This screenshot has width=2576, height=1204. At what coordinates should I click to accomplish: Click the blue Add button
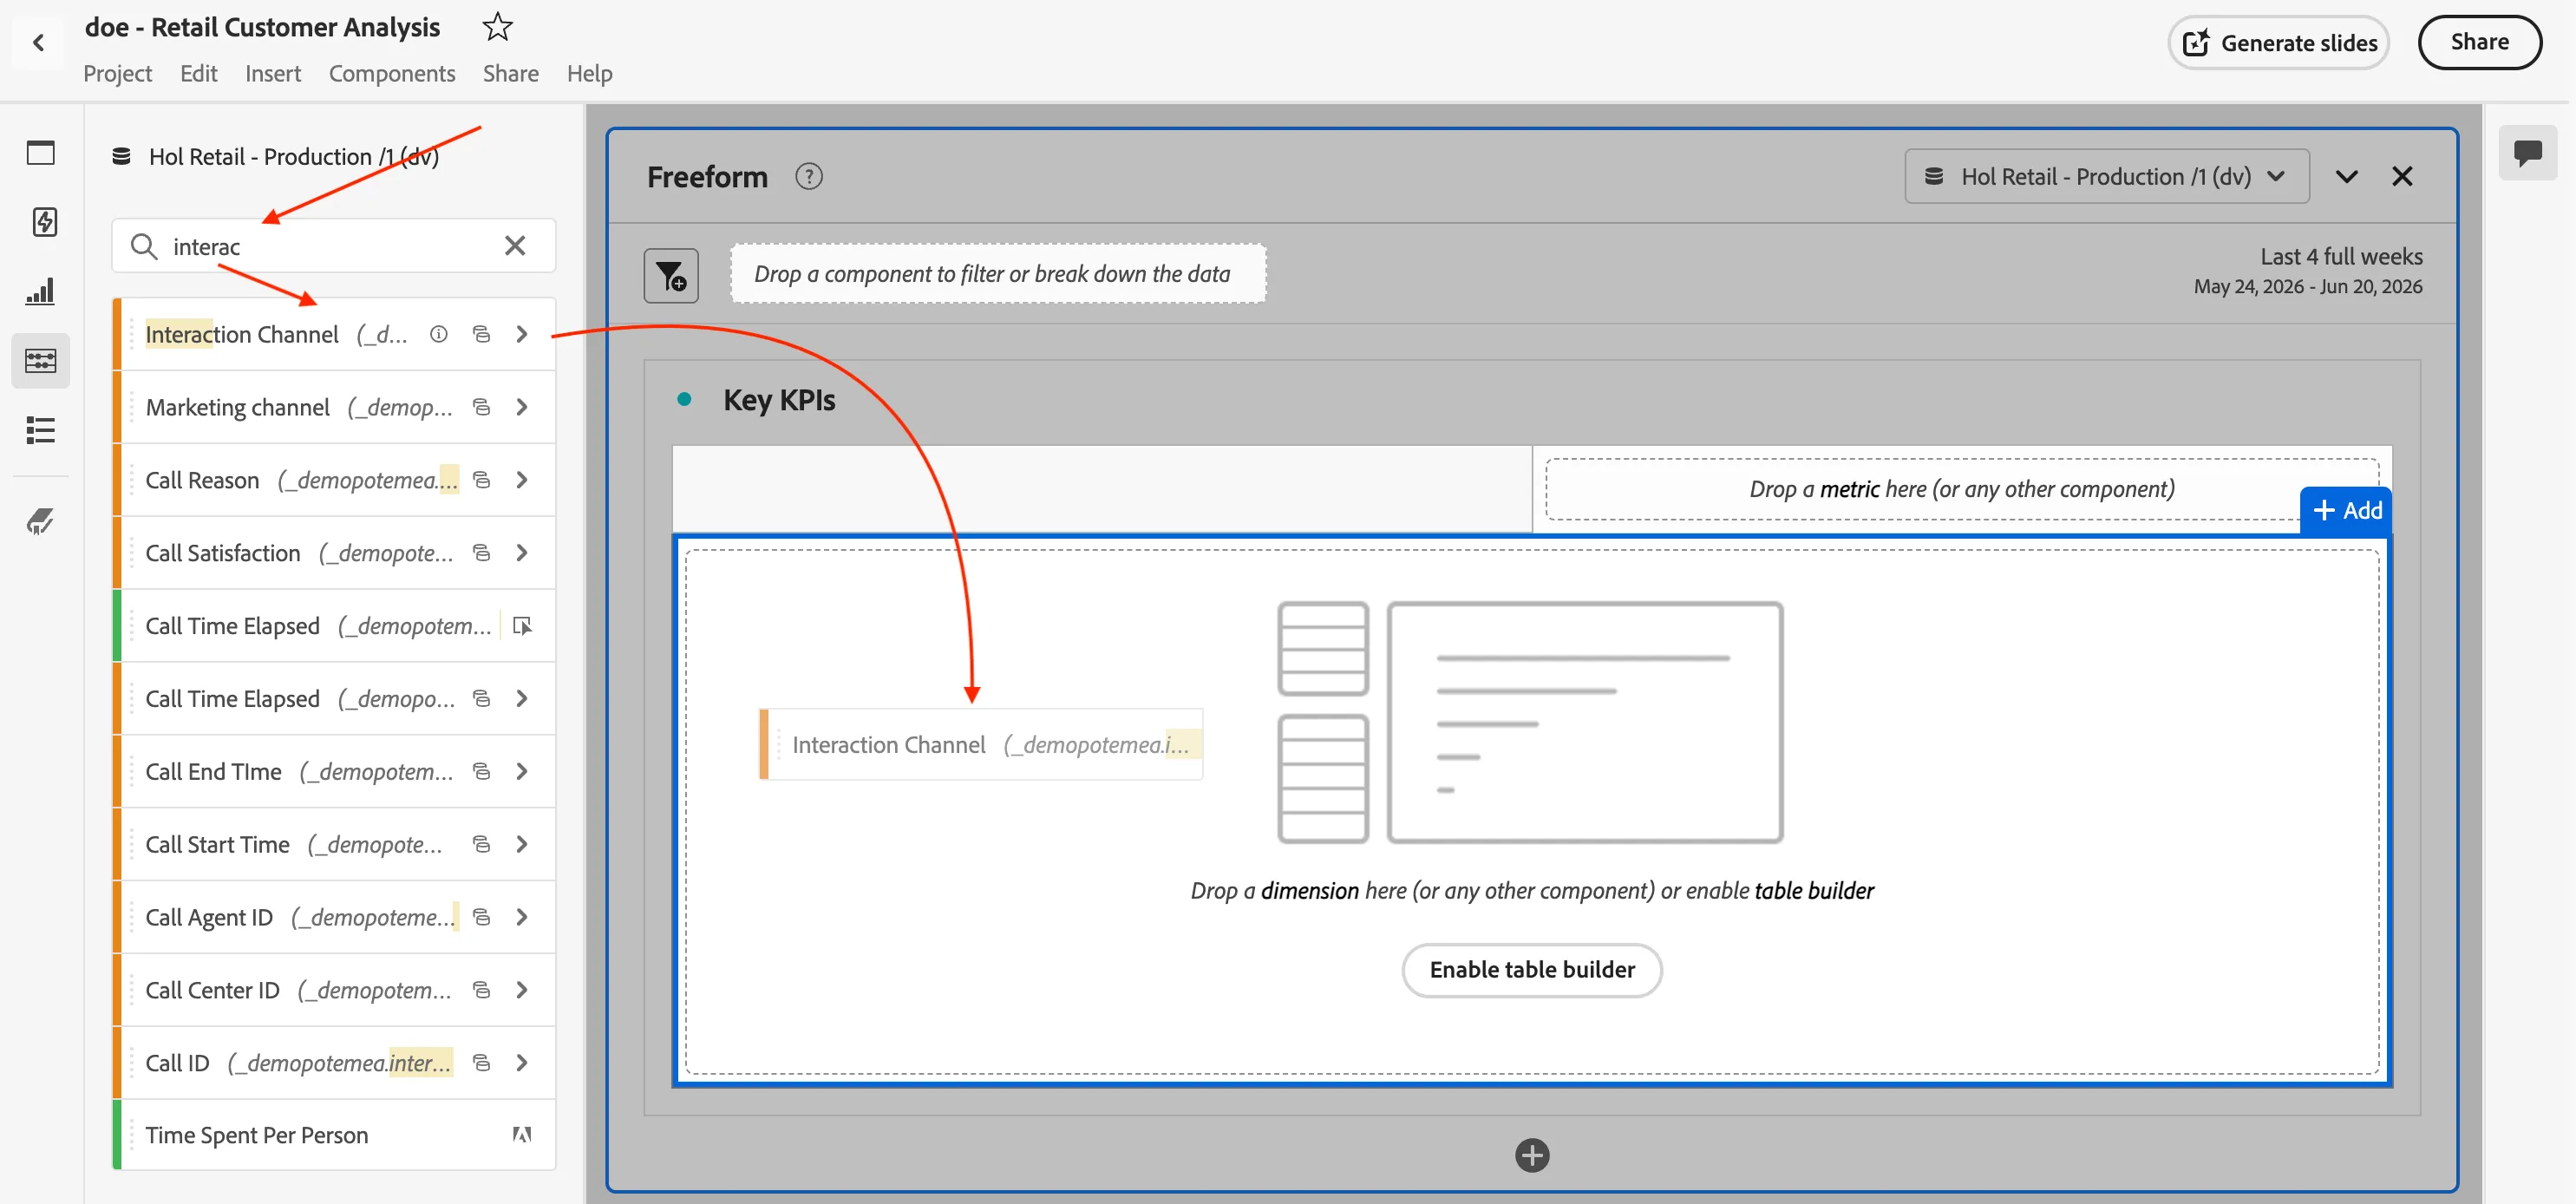tap(2345, 510)
